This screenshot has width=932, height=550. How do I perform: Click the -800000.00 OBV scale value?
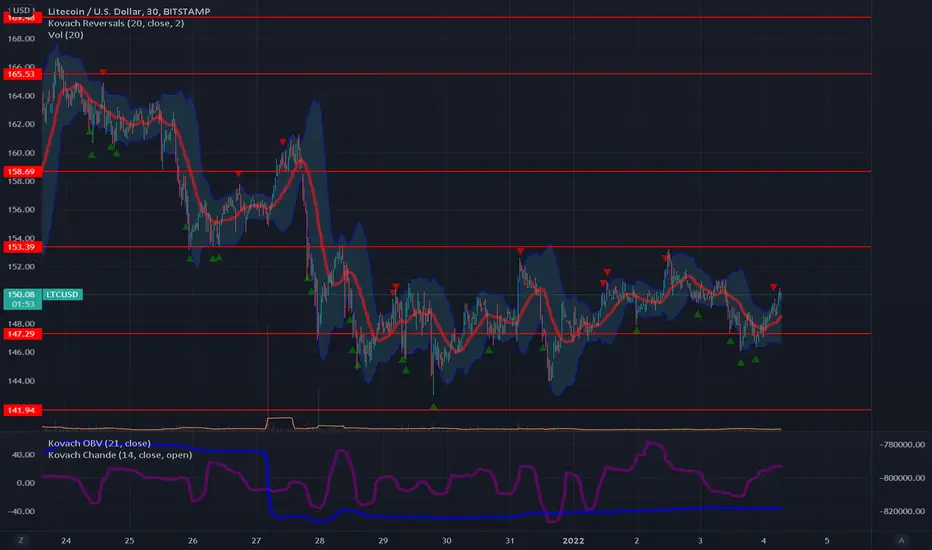click(902, 478)
